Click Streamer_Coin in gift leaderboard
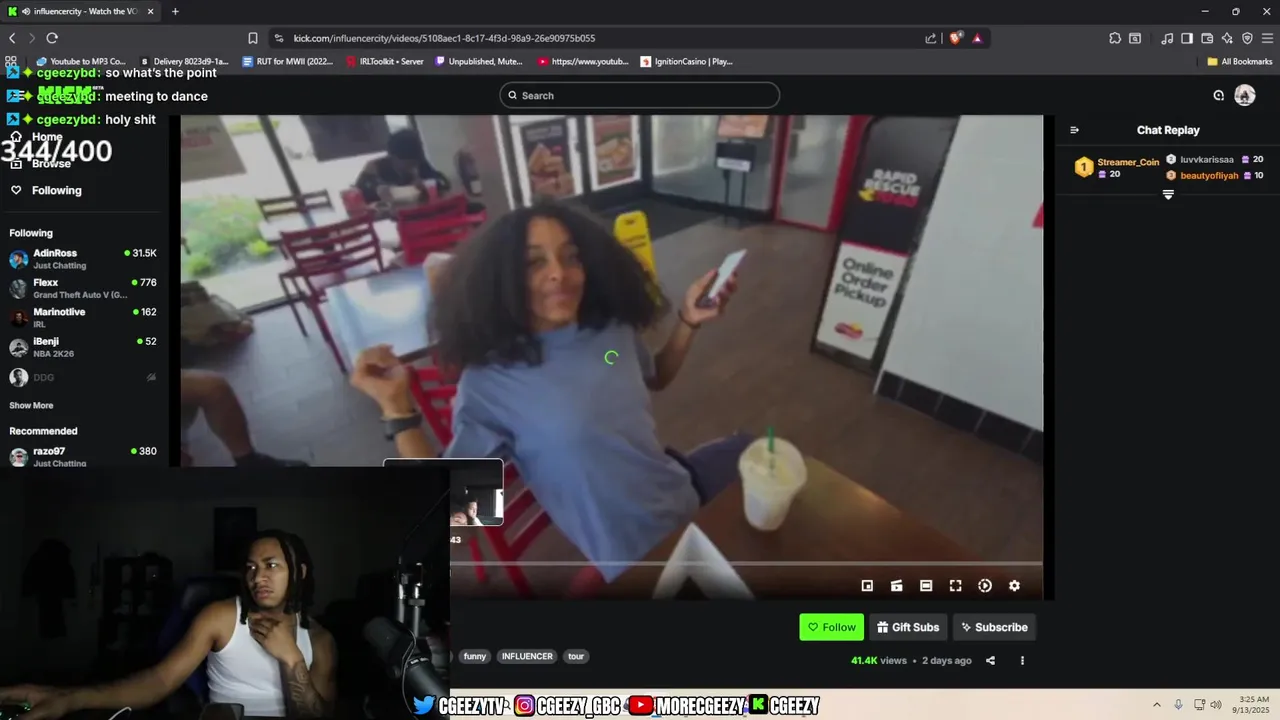1280x720 pixels. (1128, 162)
